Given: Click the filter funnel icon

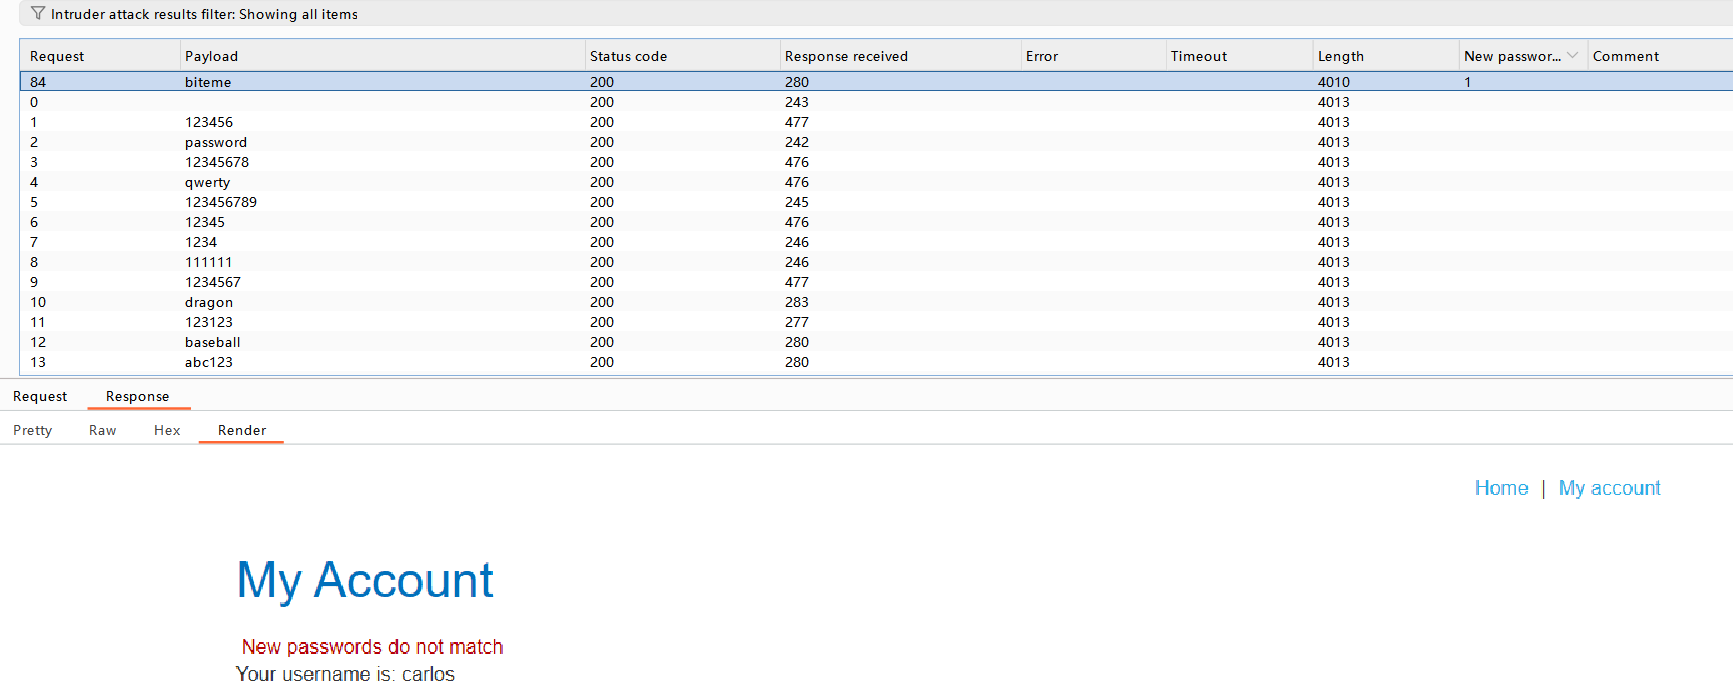Looking at the screenshot, I should click(x=38, y=13).
